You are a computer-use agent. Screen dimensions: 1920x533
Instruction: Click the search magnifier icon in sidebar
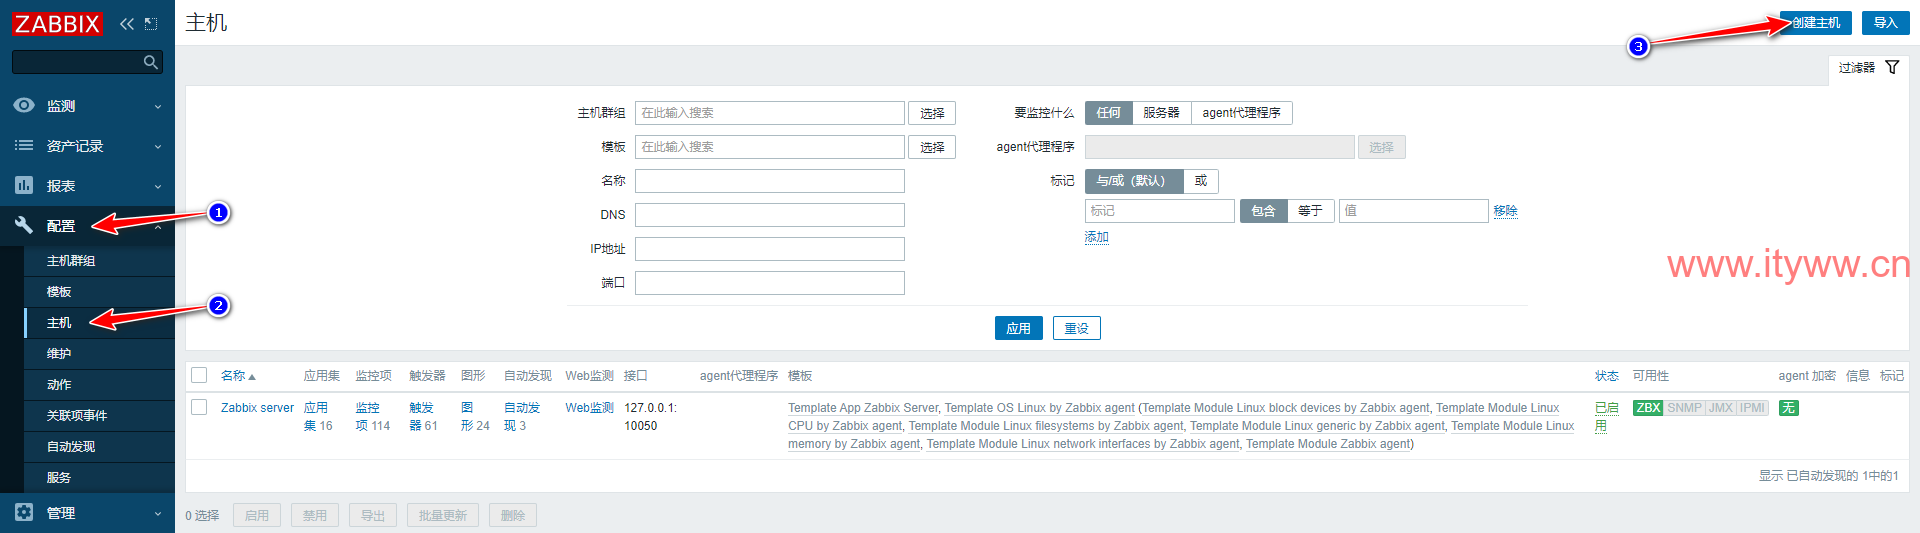tap(151, 62)
